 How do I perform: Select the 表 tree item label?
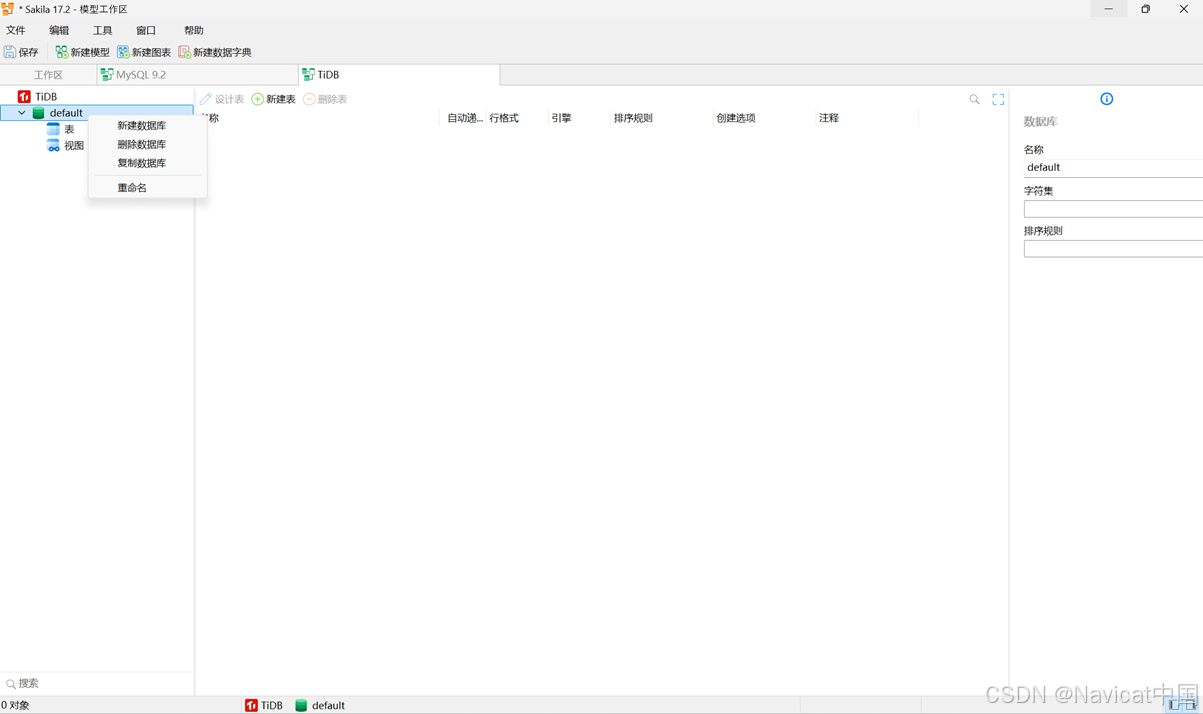pos(69,129)
